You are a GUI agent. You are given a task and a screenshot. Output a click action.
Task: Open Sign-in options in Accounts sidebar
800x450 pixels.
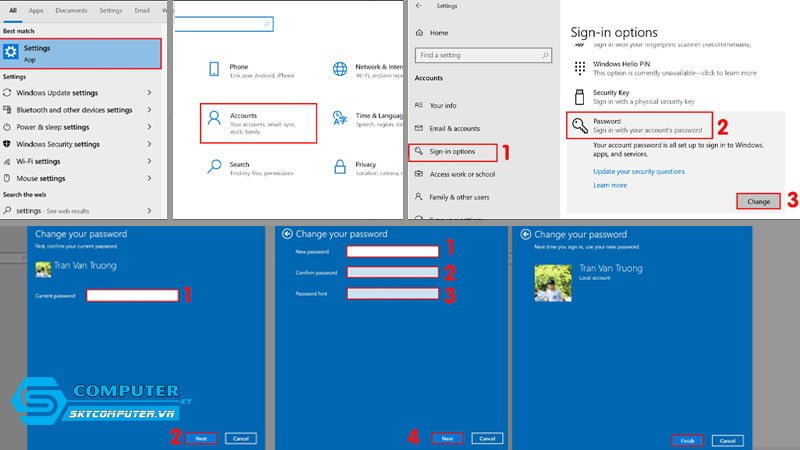[x=453, y=152]
